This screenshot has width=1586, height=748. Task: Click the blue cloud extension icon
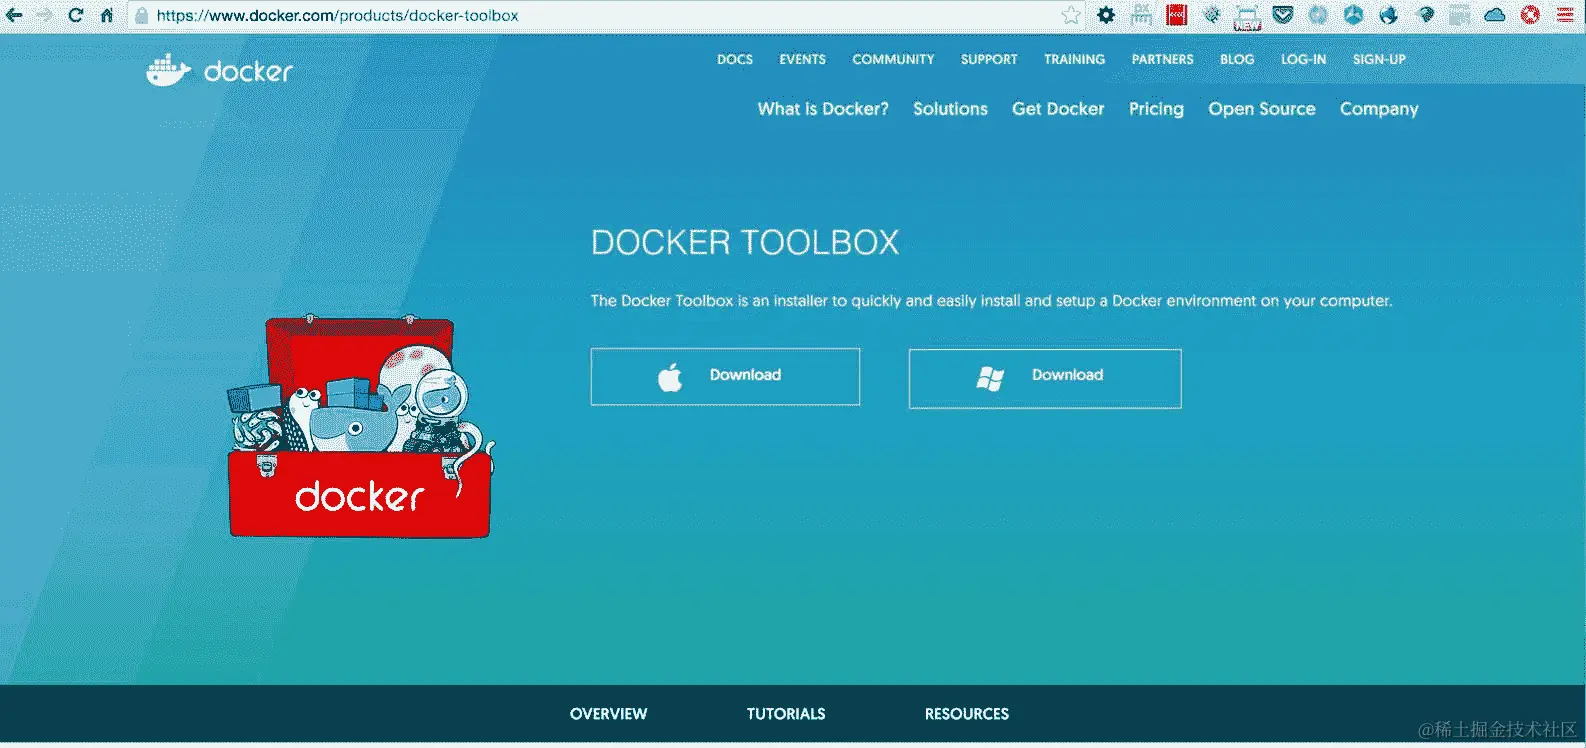[1494, 15]
